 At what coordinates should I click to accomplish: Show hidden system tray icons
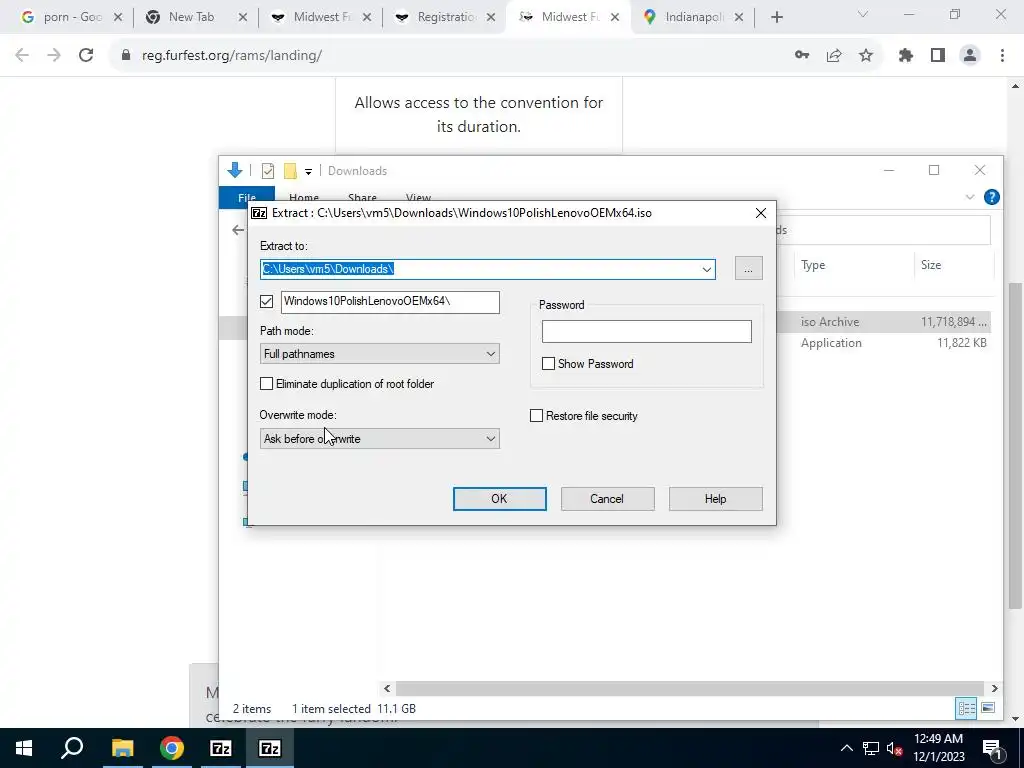click(x=846, y=748)
